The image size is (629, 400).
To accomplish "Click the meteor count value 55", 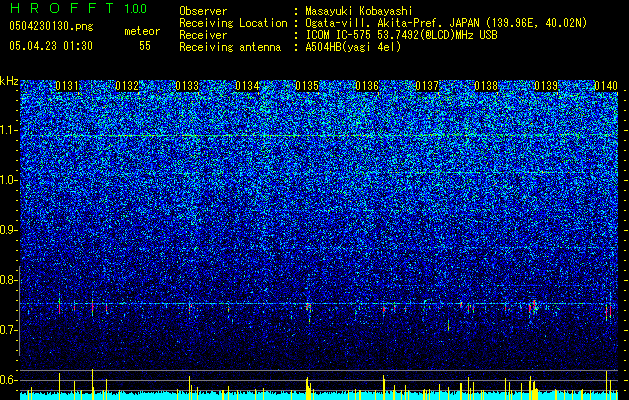I will coord(145,46).
